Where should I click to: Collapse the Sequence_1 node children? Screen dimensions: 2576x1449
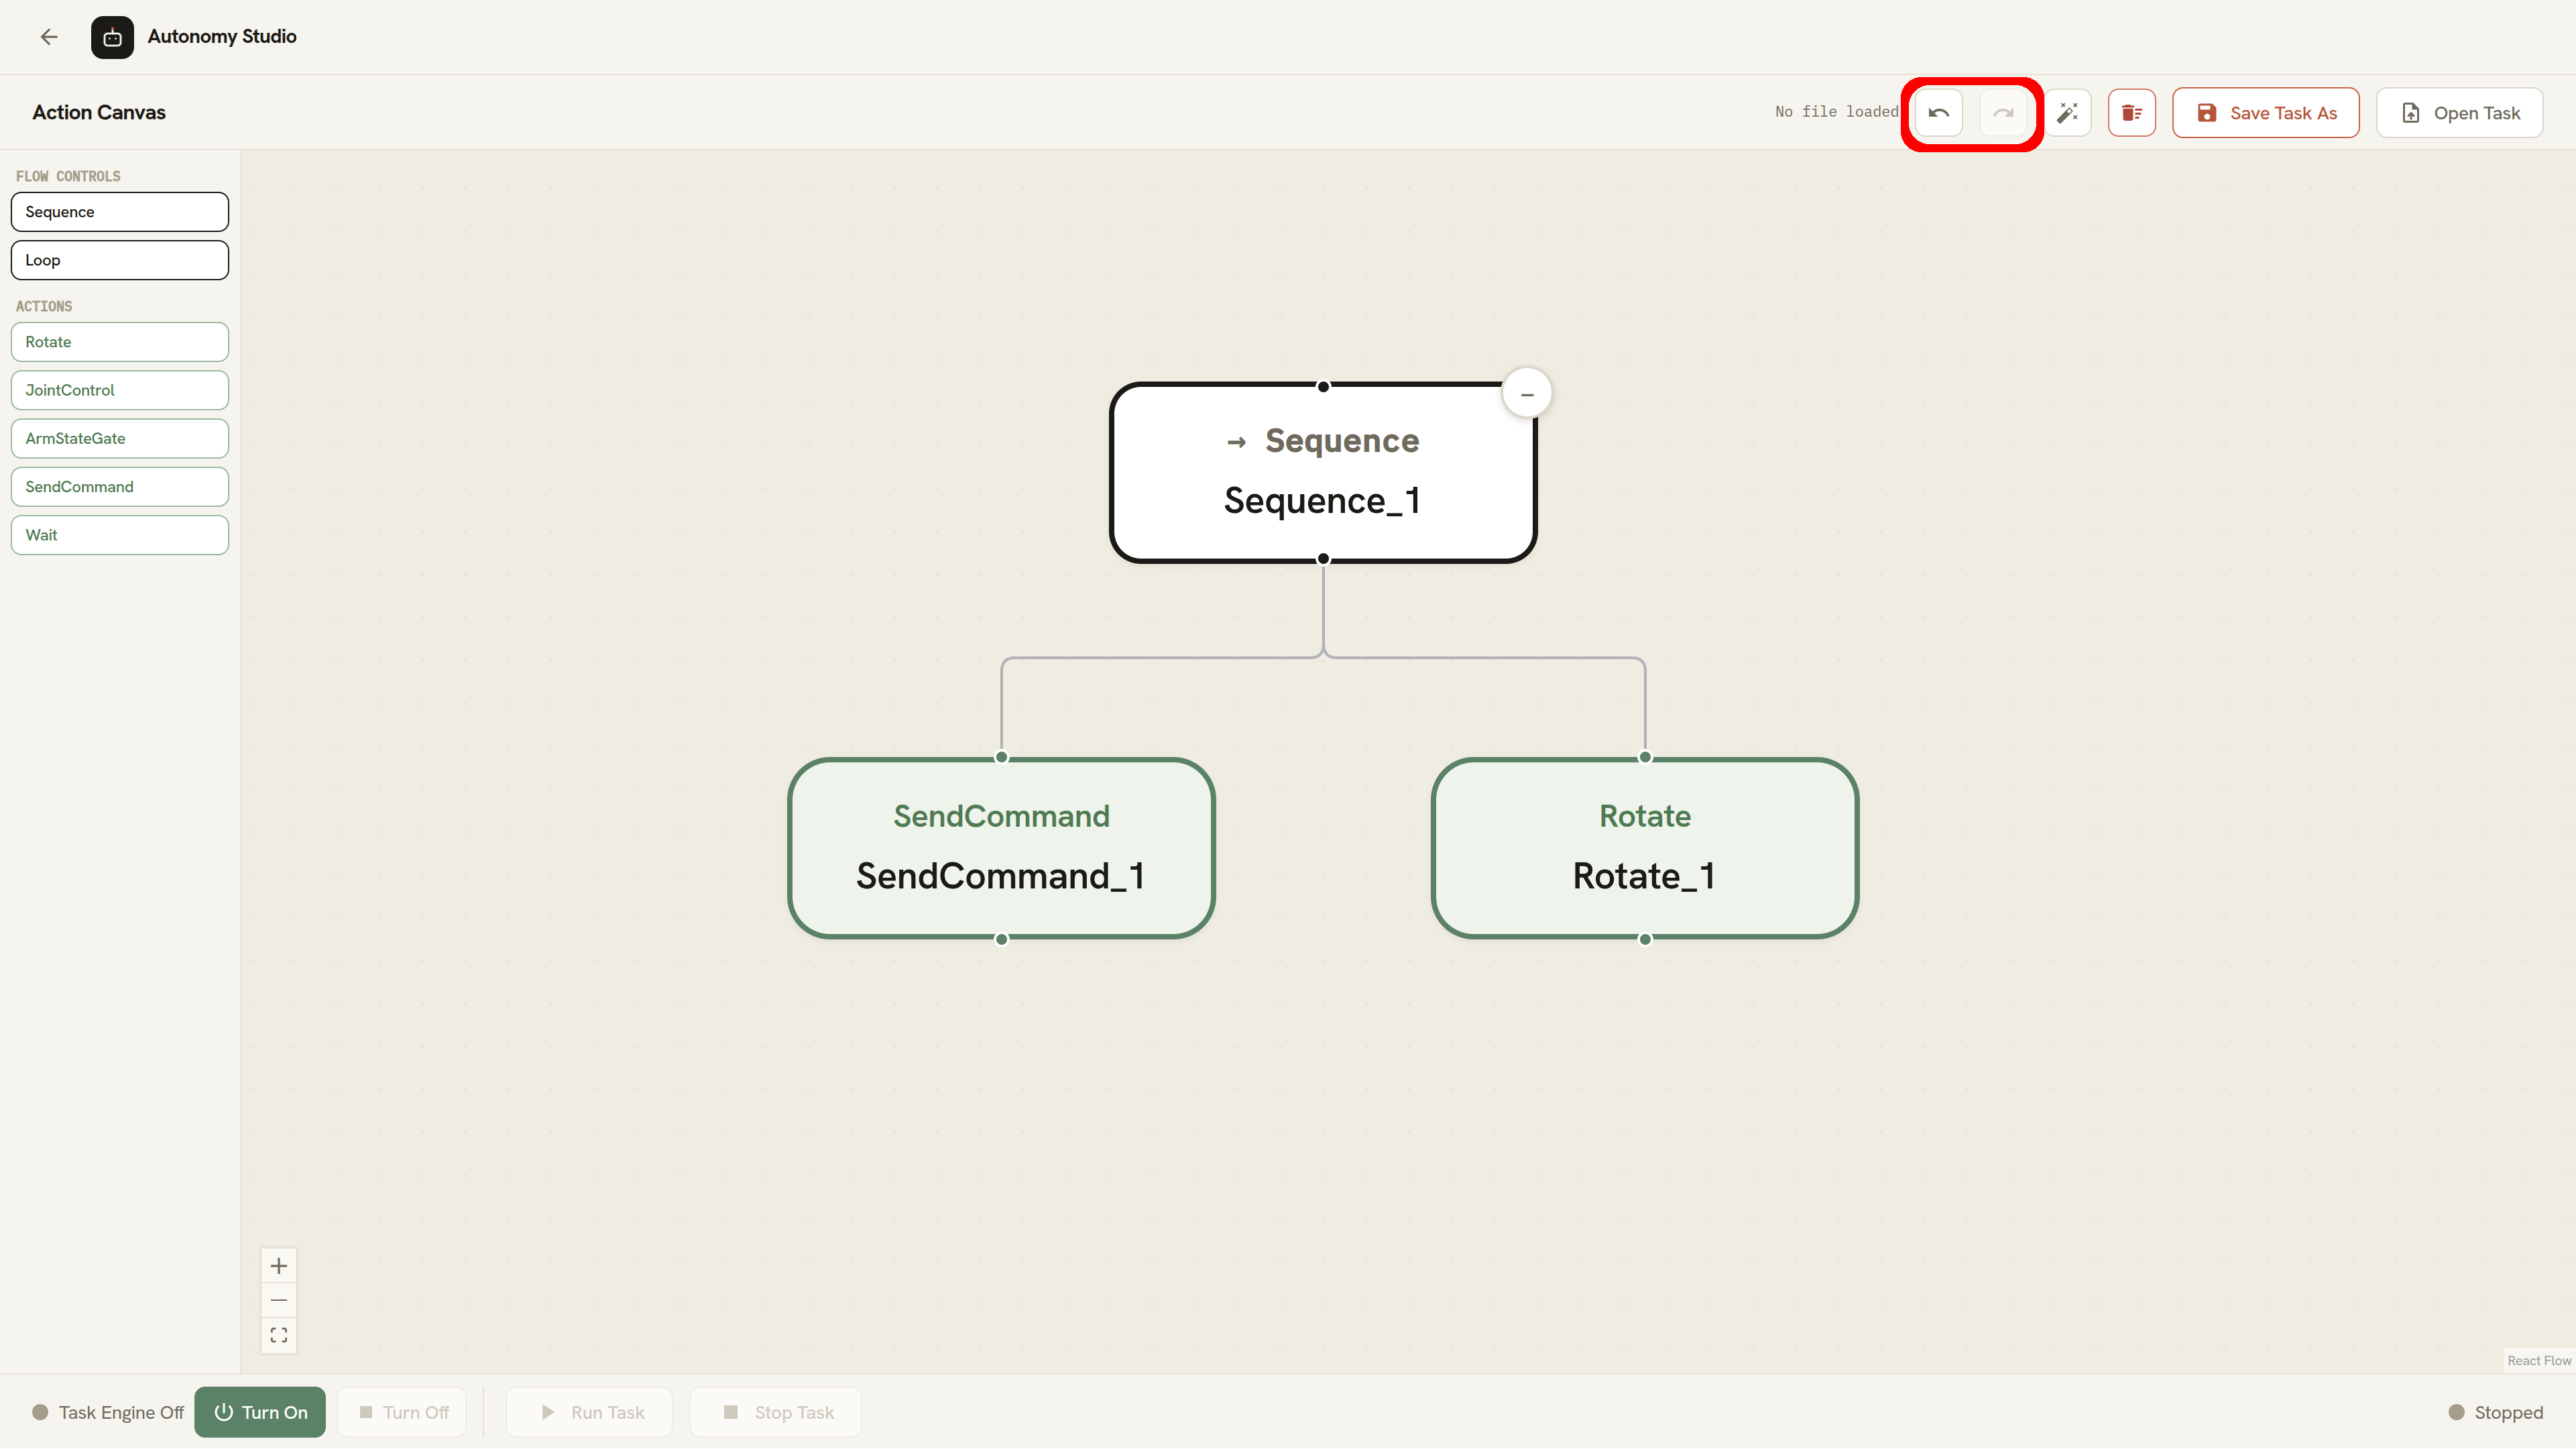pos(1527,394)
